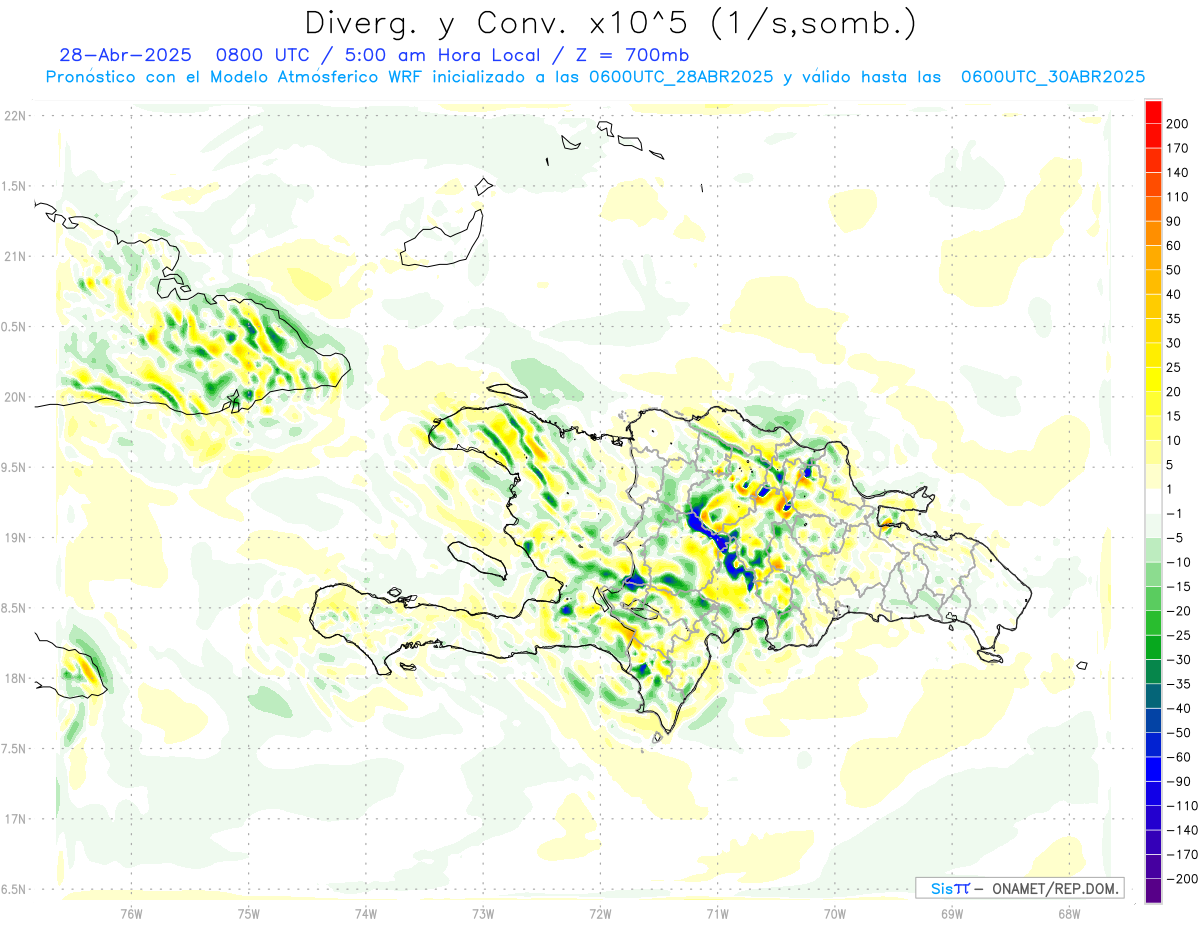Click the colorbar value label 60
The image size is (1200, 927).
pyautogui.click(x=1173, y=246)
